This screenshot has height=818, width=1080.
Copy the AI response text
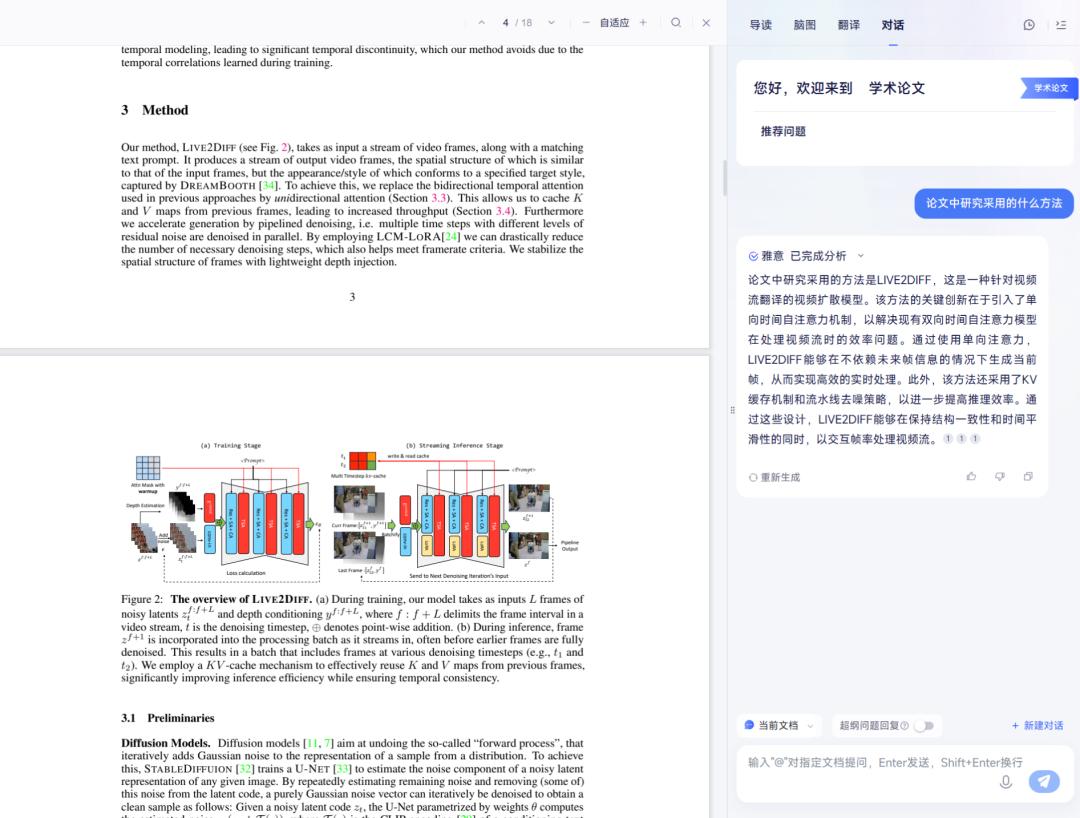[1028, 477]
